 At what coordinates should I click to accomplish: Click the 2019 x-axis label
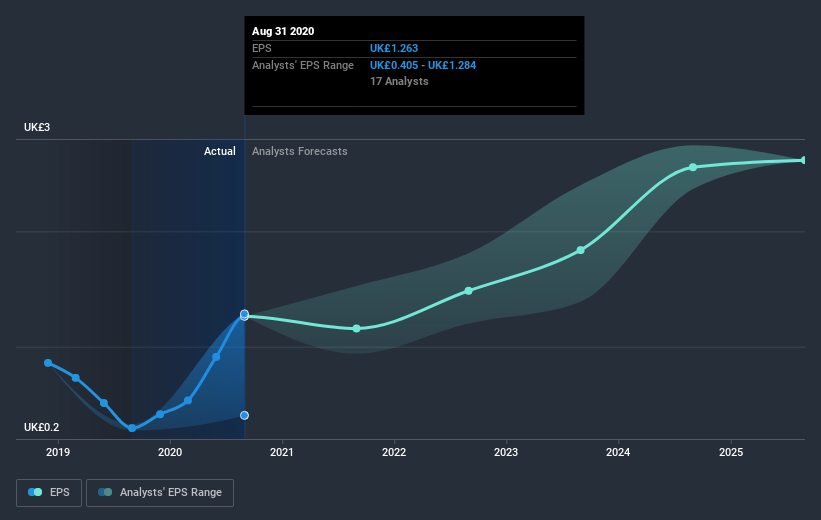point(58,452)
